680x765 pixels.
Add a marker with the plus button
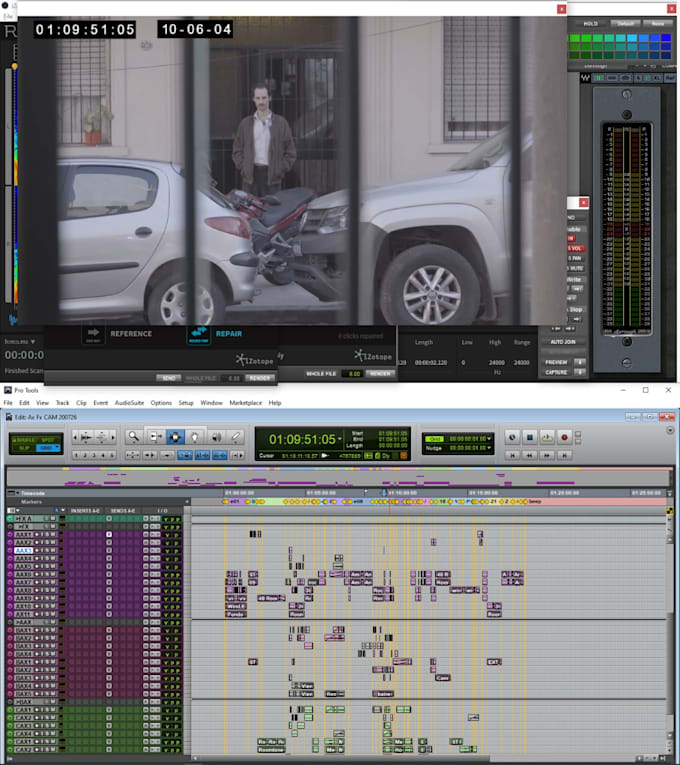[187, 501]
